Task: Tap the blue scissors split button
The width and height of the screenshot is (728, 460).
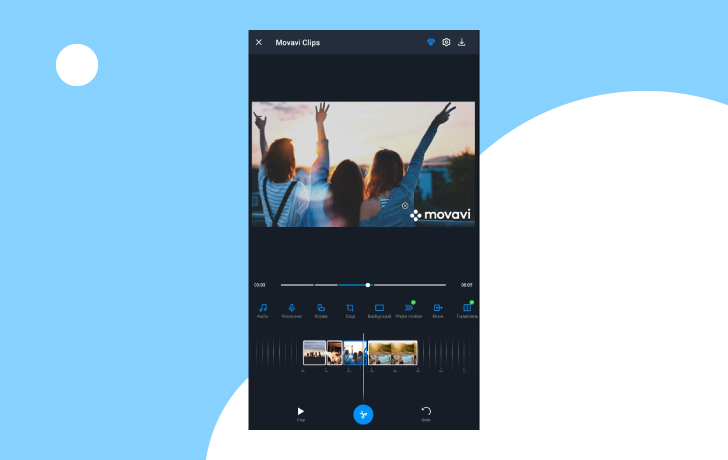Action: click(363, 415)
